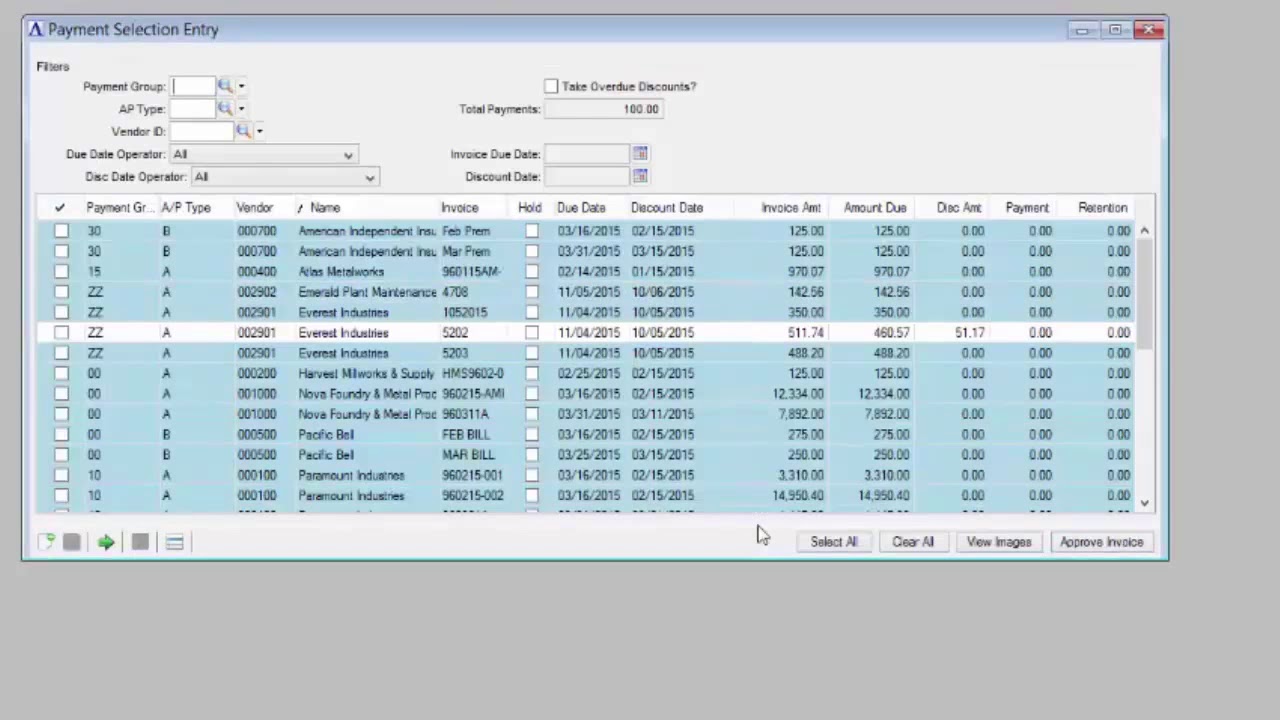
Task: Click the Payment Selection Entry title icon
Action: (x=36, y=30)
